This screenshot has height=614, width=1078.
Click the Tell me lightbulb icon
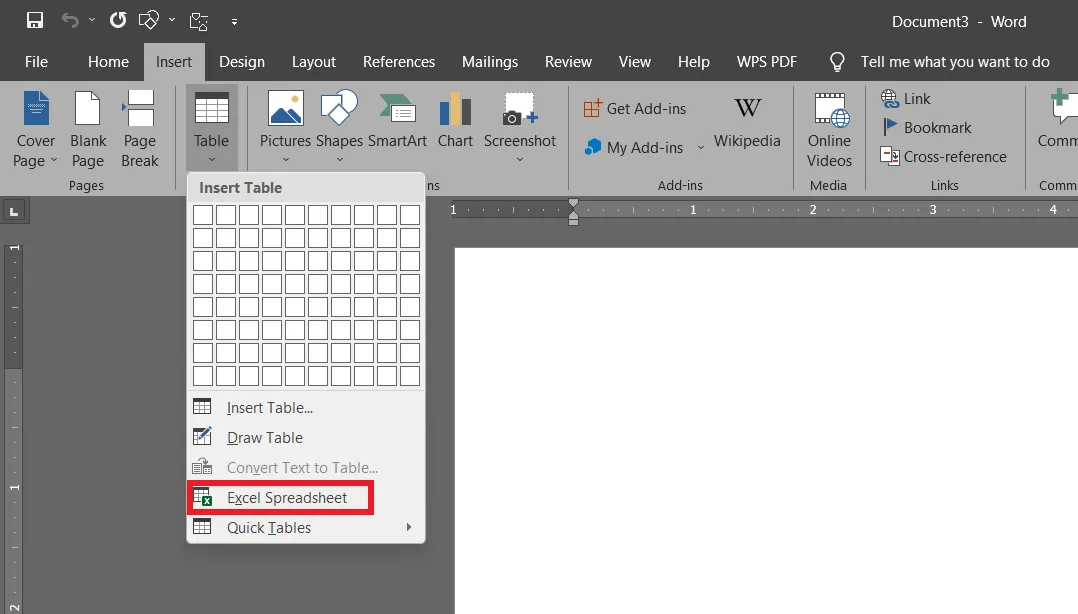click(837, 63)
